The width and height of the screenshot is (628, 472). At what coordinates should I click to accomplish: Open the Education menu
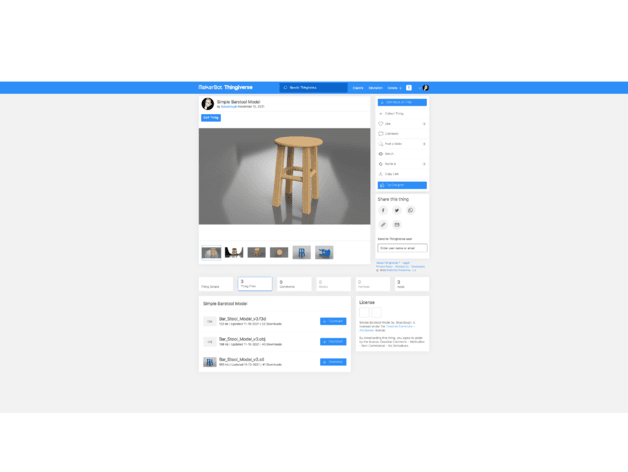point(375,88)
